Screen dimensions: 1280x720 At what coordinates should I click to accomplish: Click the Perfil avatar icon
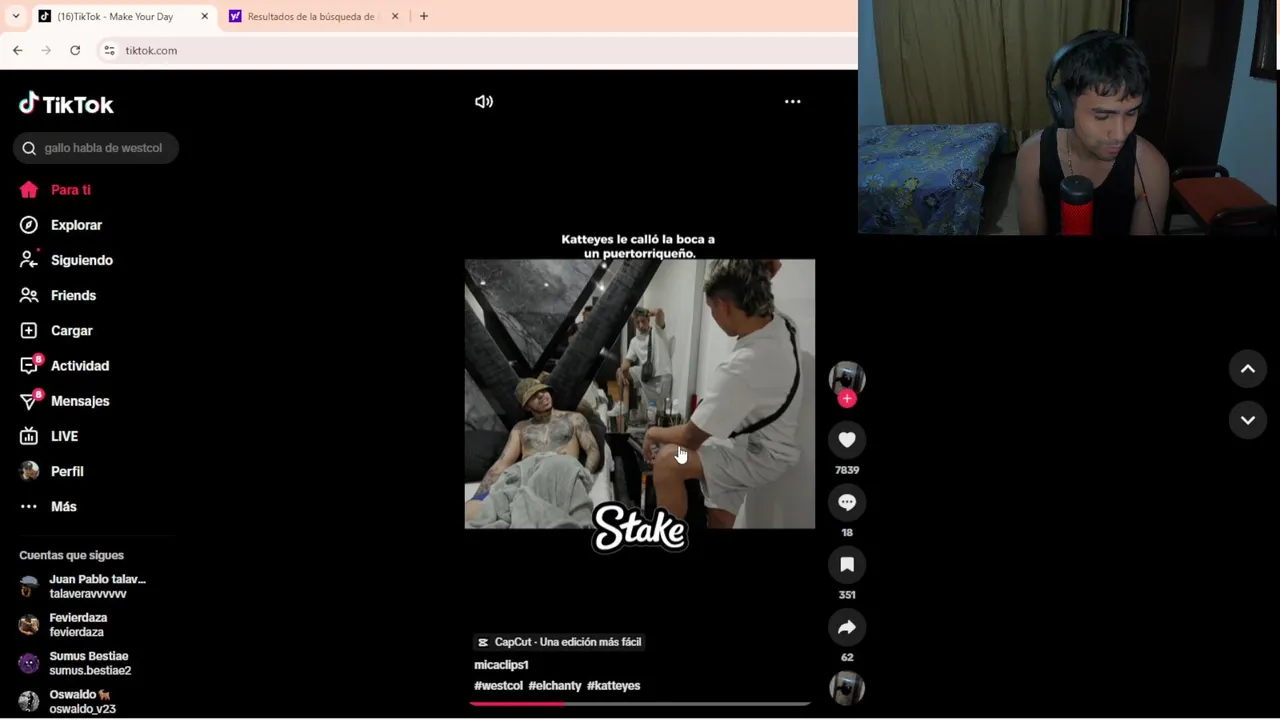(x=29, y=471)
